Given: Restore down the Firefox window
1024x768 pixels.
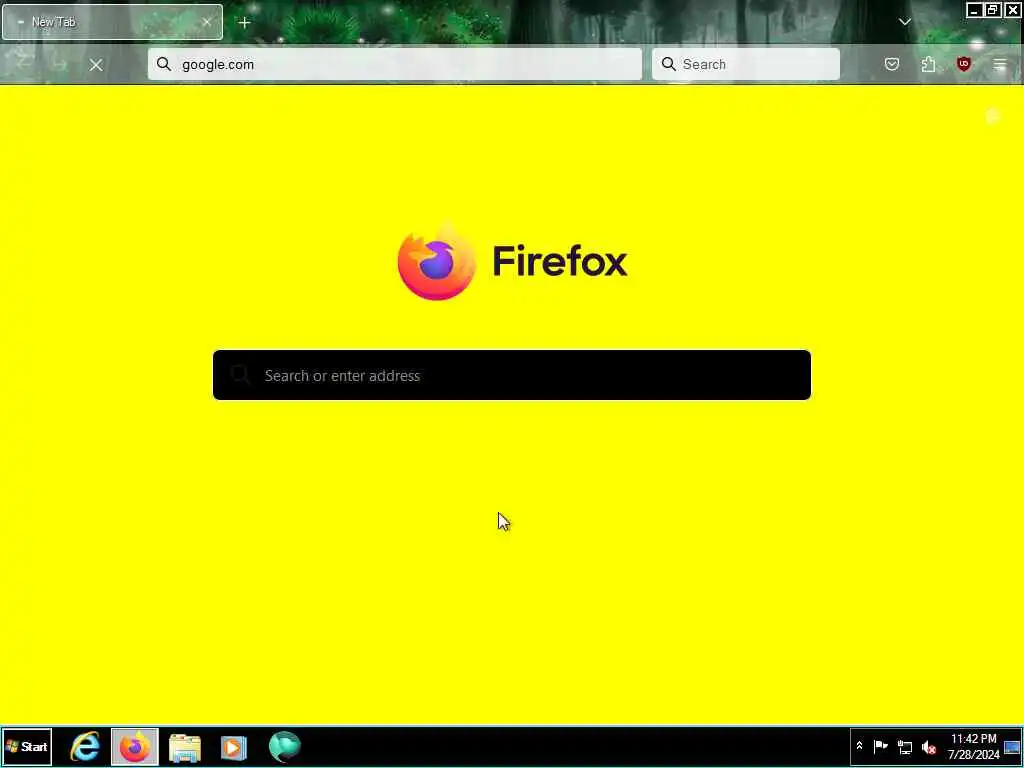Looking at the screenshot, I should coord(993,10).
